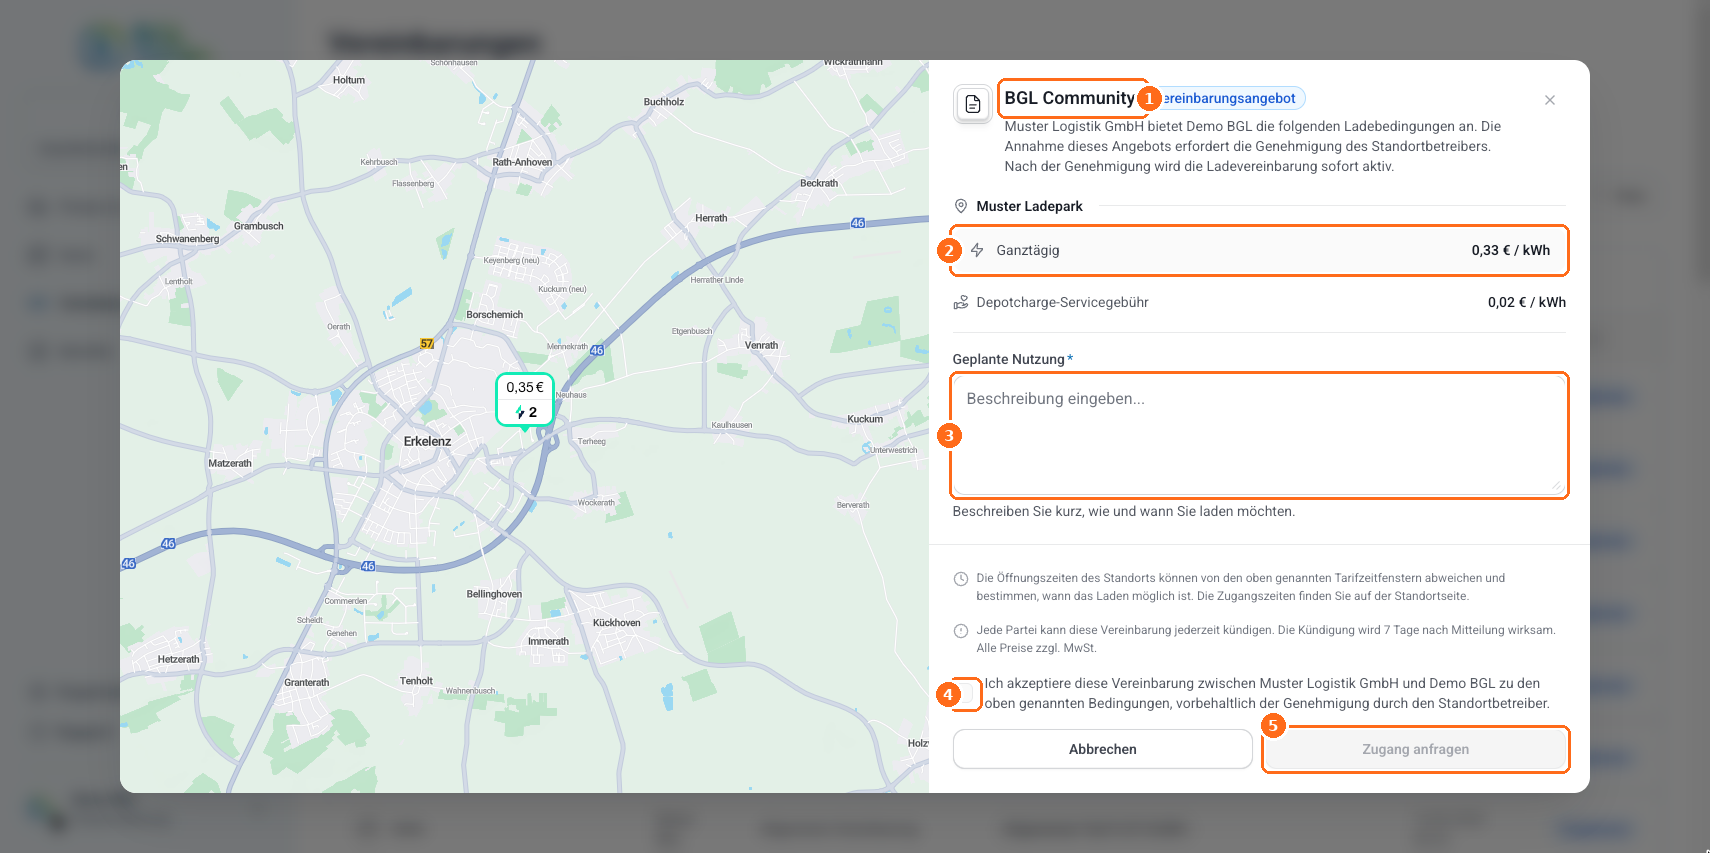Click the info icon beside the Kündigung note

tap(961, 631)
